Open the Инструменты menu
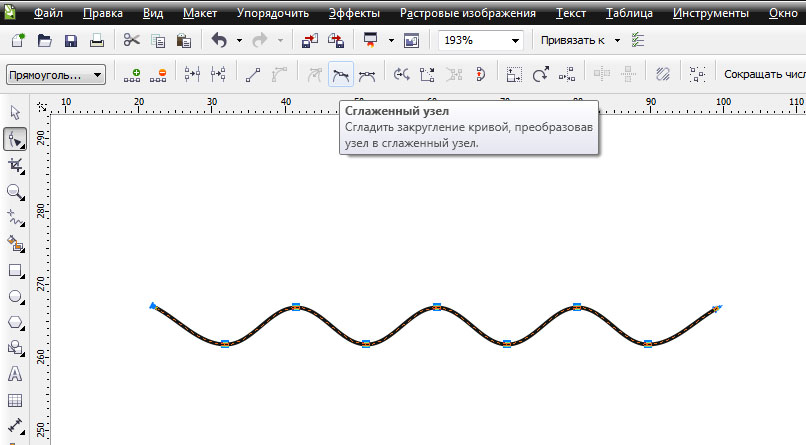806x445 pixels. tap(711, 13)
